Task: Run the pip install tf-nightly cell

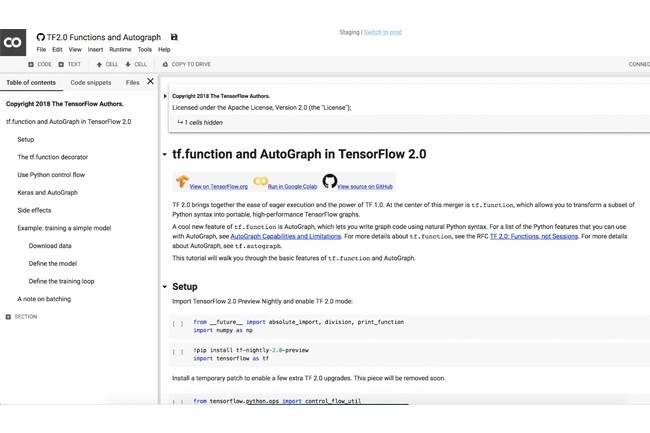Action: coord(177,352)
